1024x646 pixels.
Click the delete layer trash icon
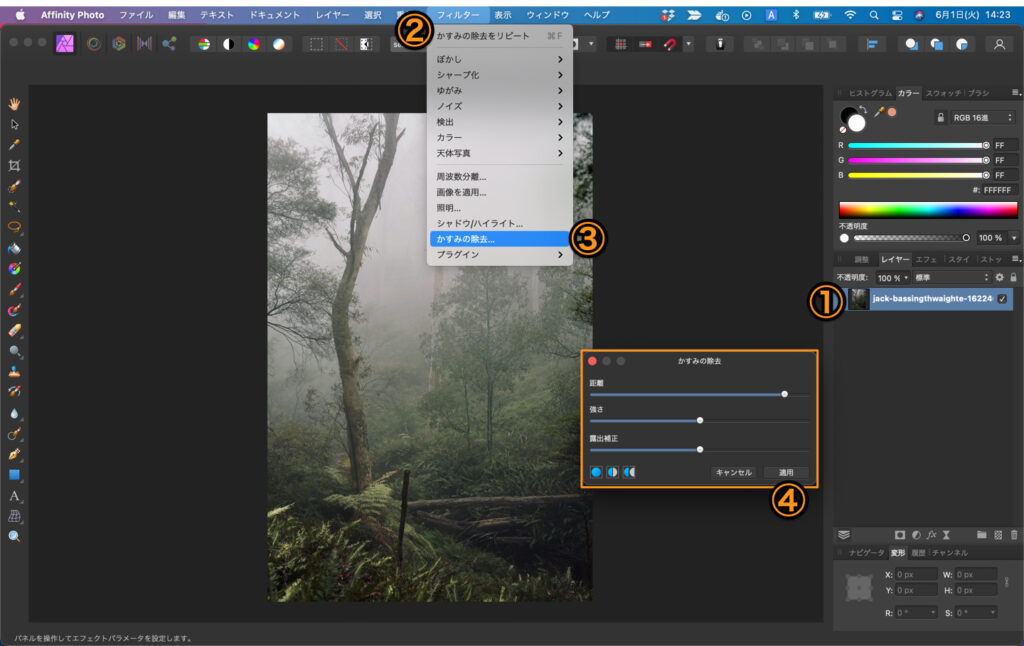click(x=1014, y=535)
